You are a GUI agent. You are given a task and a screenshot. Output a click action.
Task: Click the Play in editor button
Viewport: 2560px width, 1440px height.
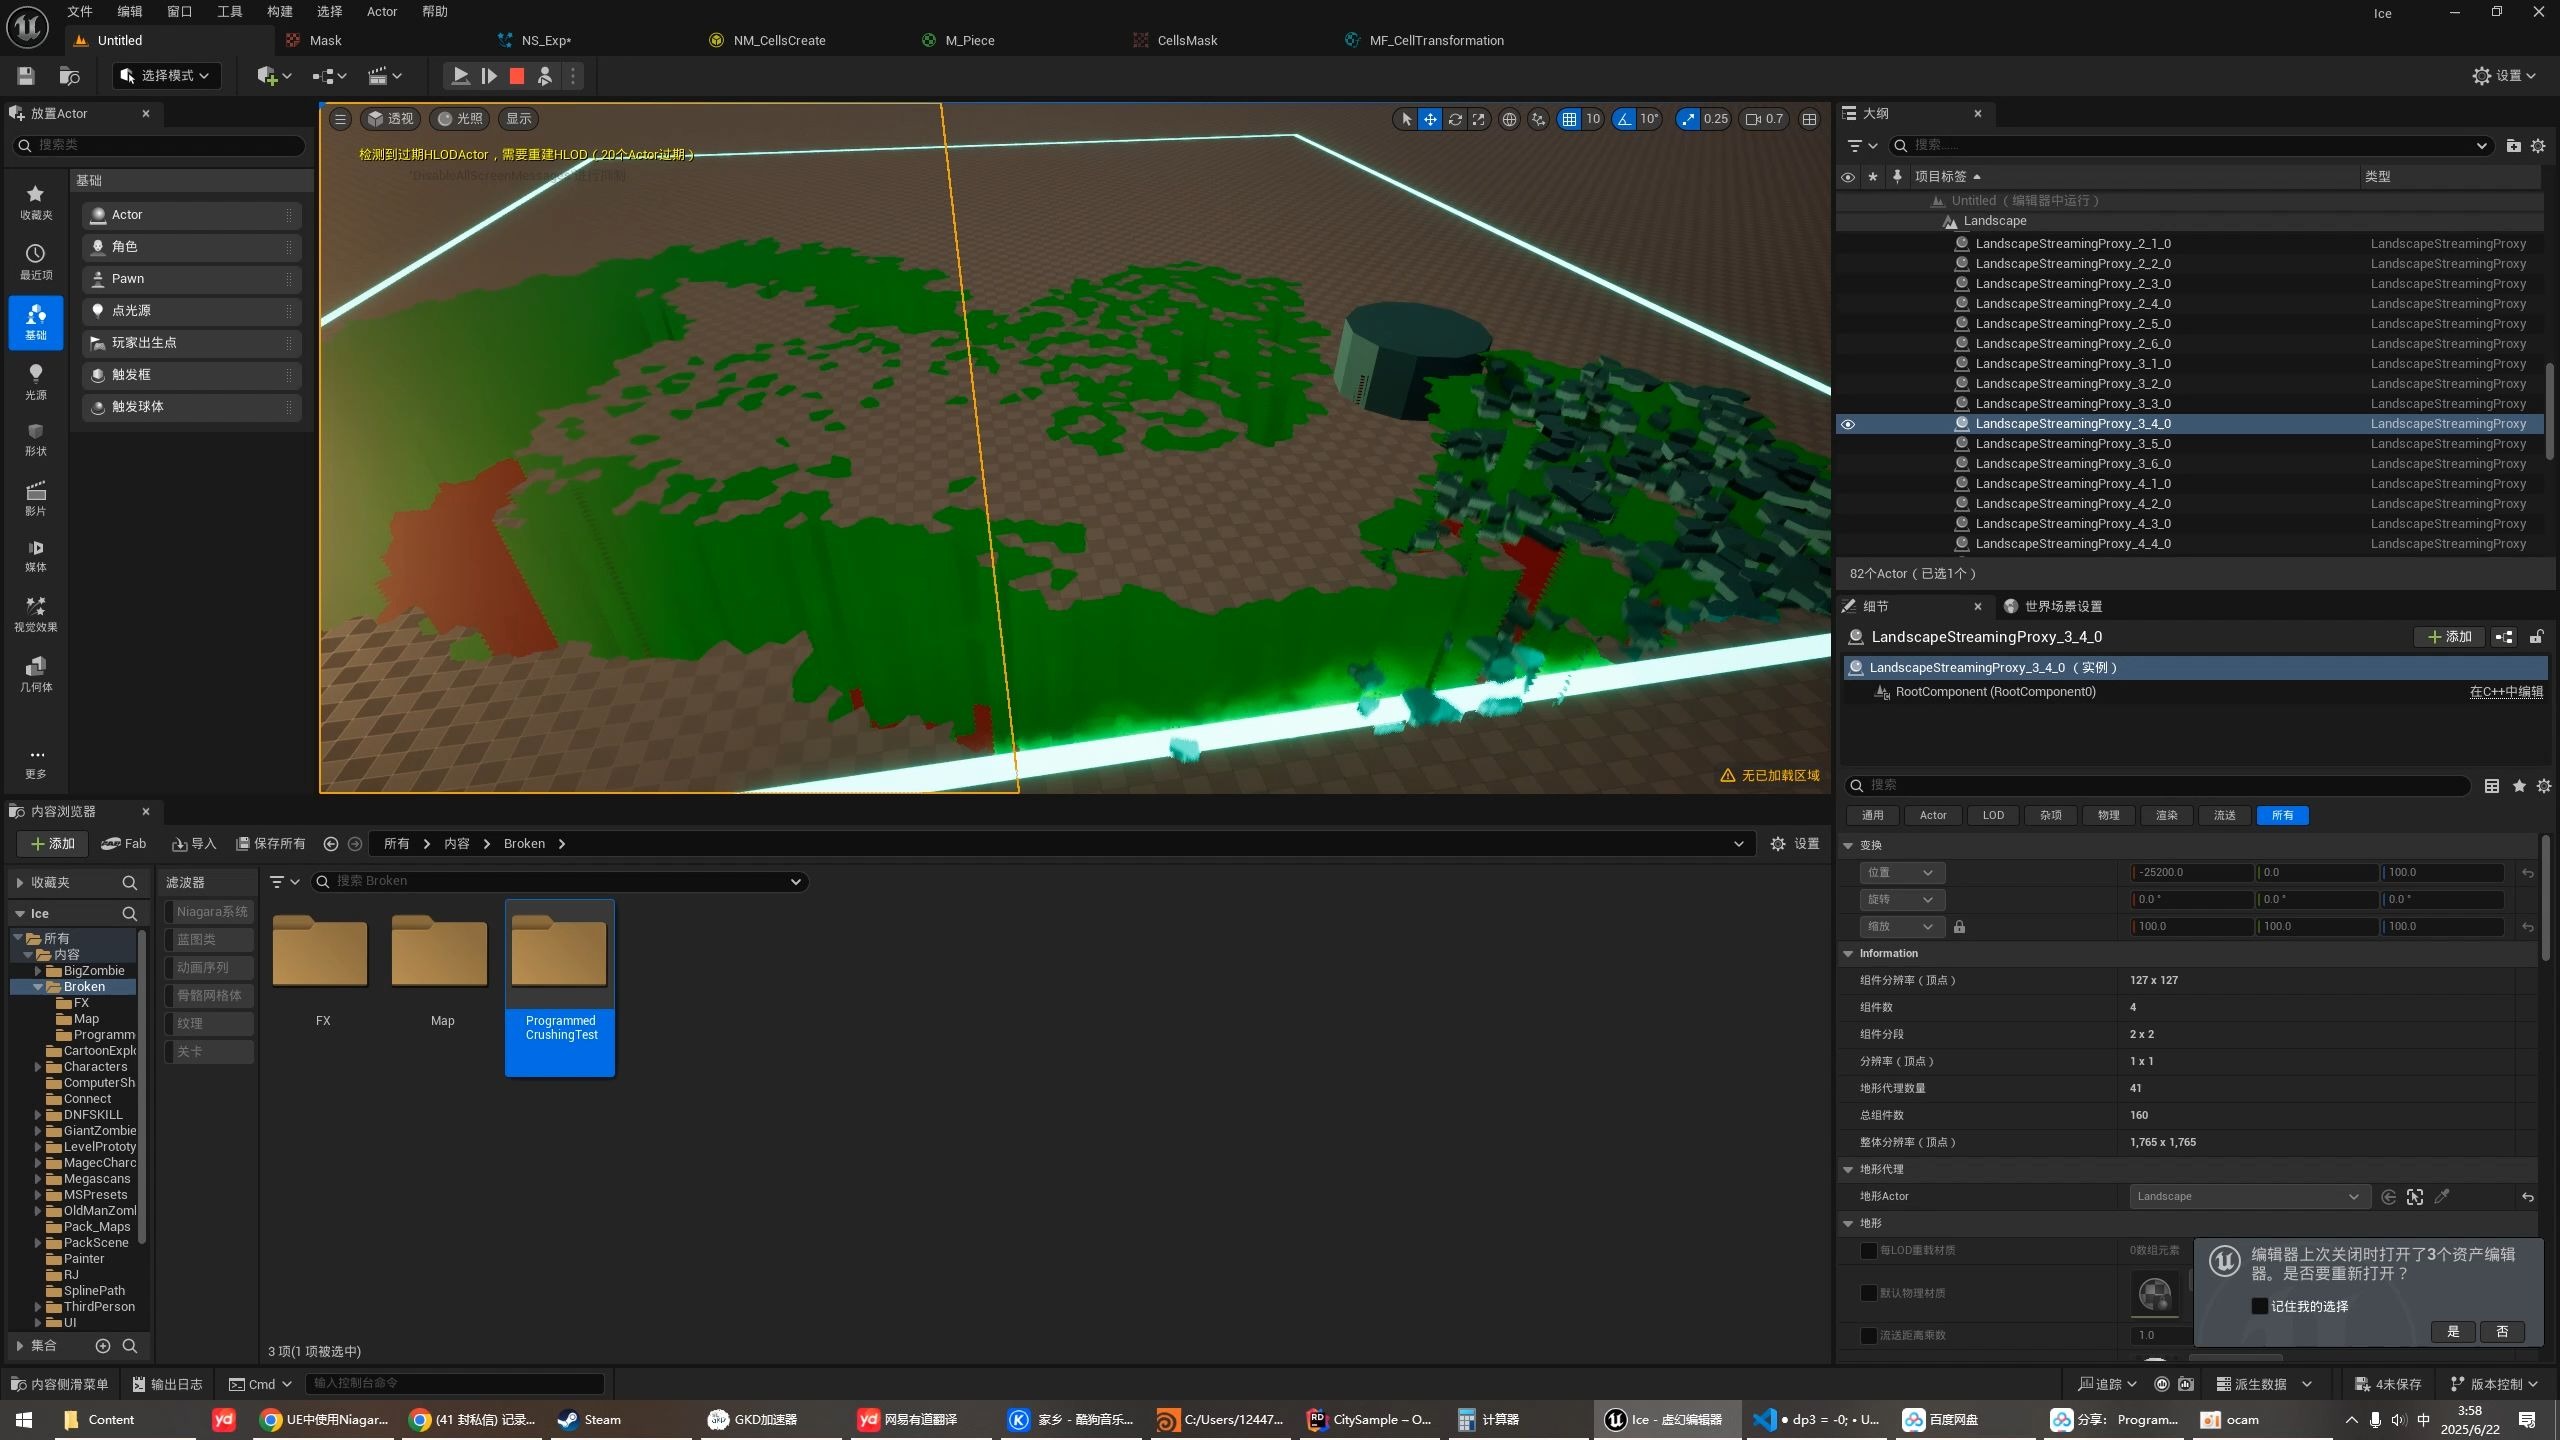coord(460,76)
